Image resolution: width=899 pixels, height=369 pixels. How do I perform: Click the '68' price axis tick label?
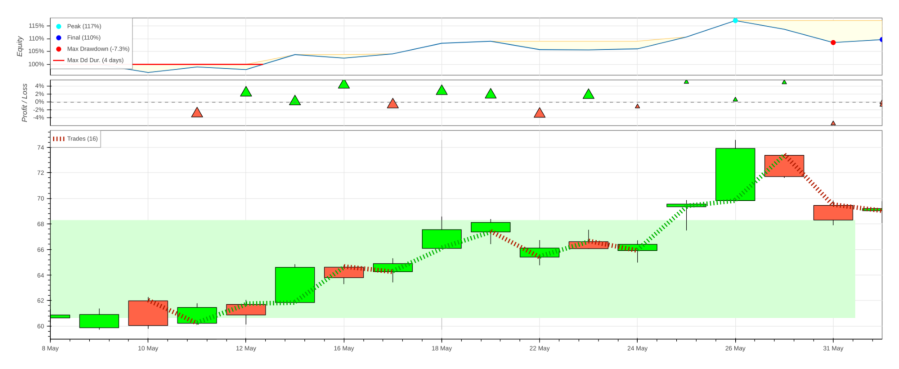[x=41, y=224]
